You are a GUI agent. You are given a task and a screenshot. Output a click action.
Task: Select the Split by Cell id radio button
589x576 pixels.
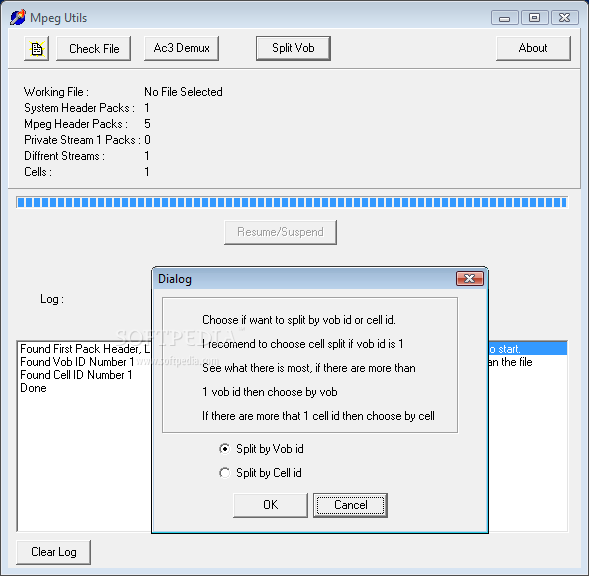tap(260, 473)
